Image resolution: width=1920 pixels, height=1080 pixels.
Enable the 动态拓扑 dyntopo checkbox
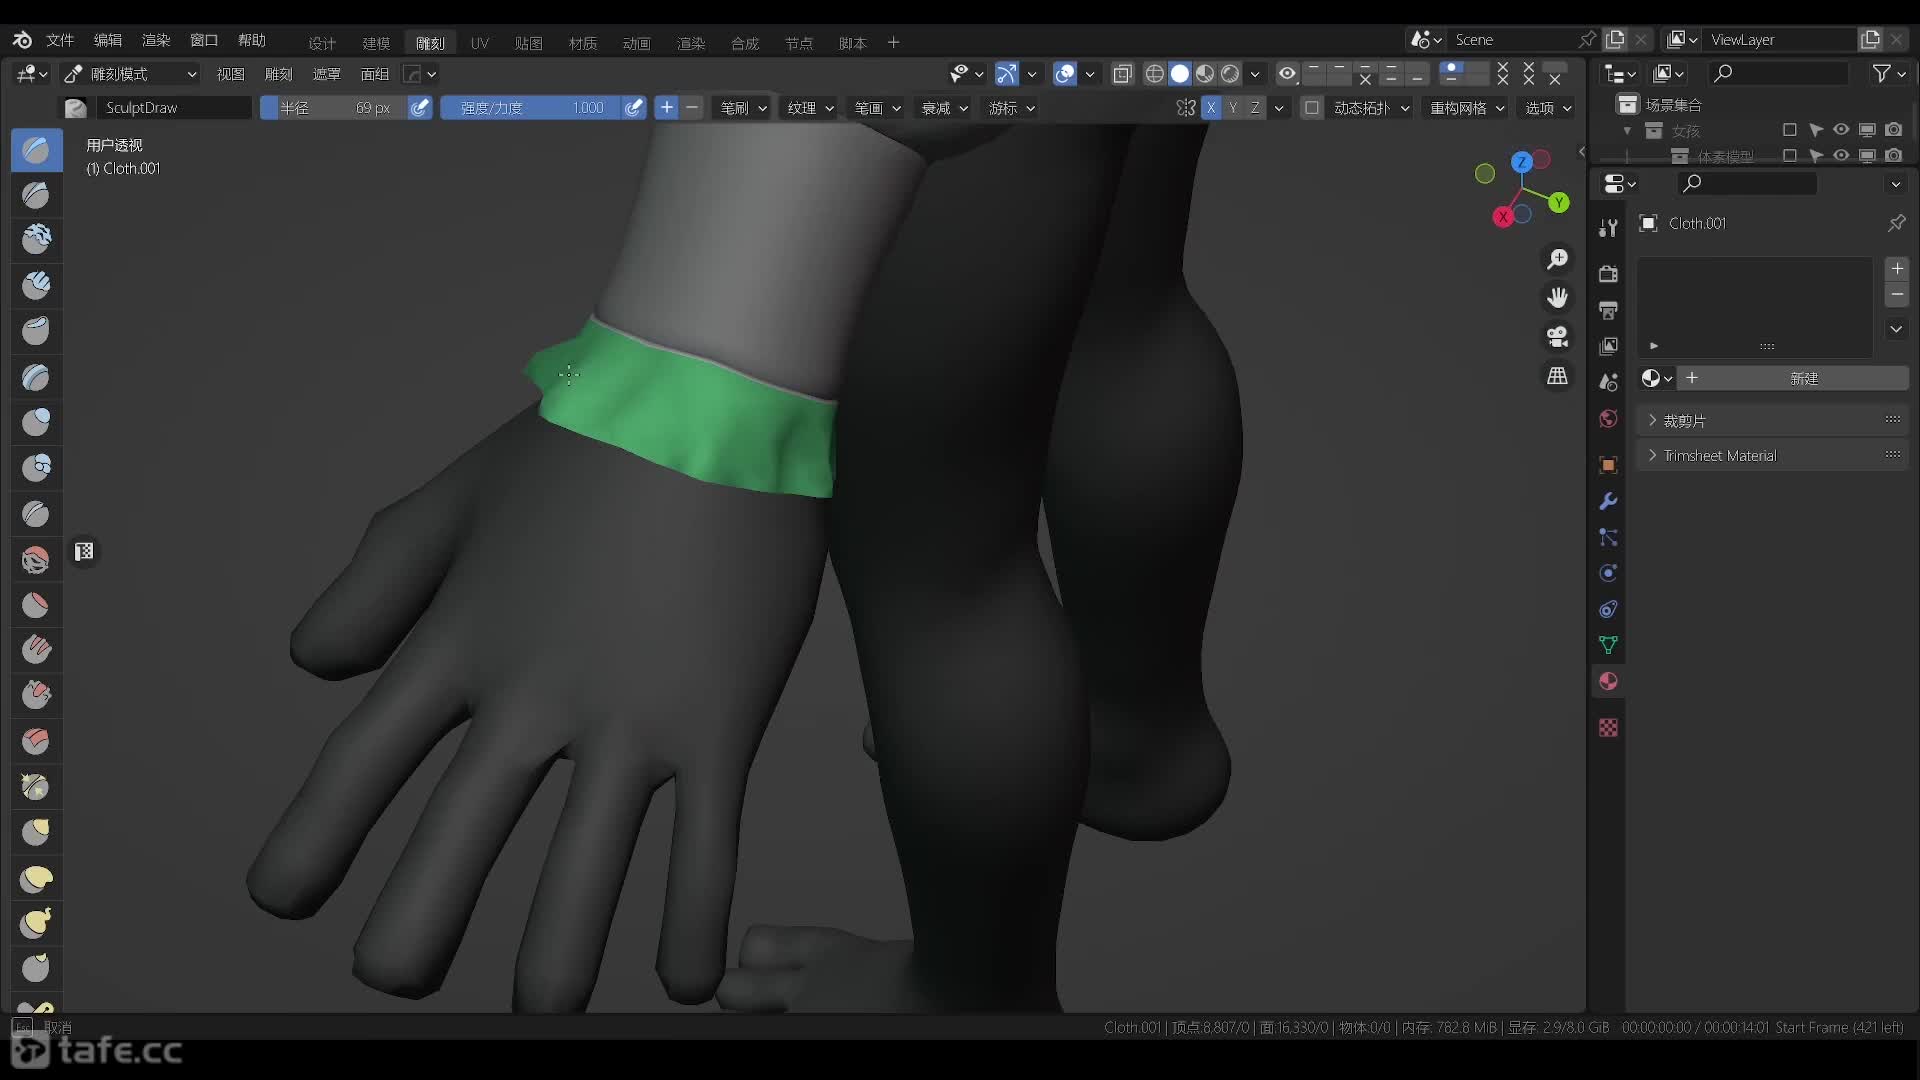tap(1312, 108)
